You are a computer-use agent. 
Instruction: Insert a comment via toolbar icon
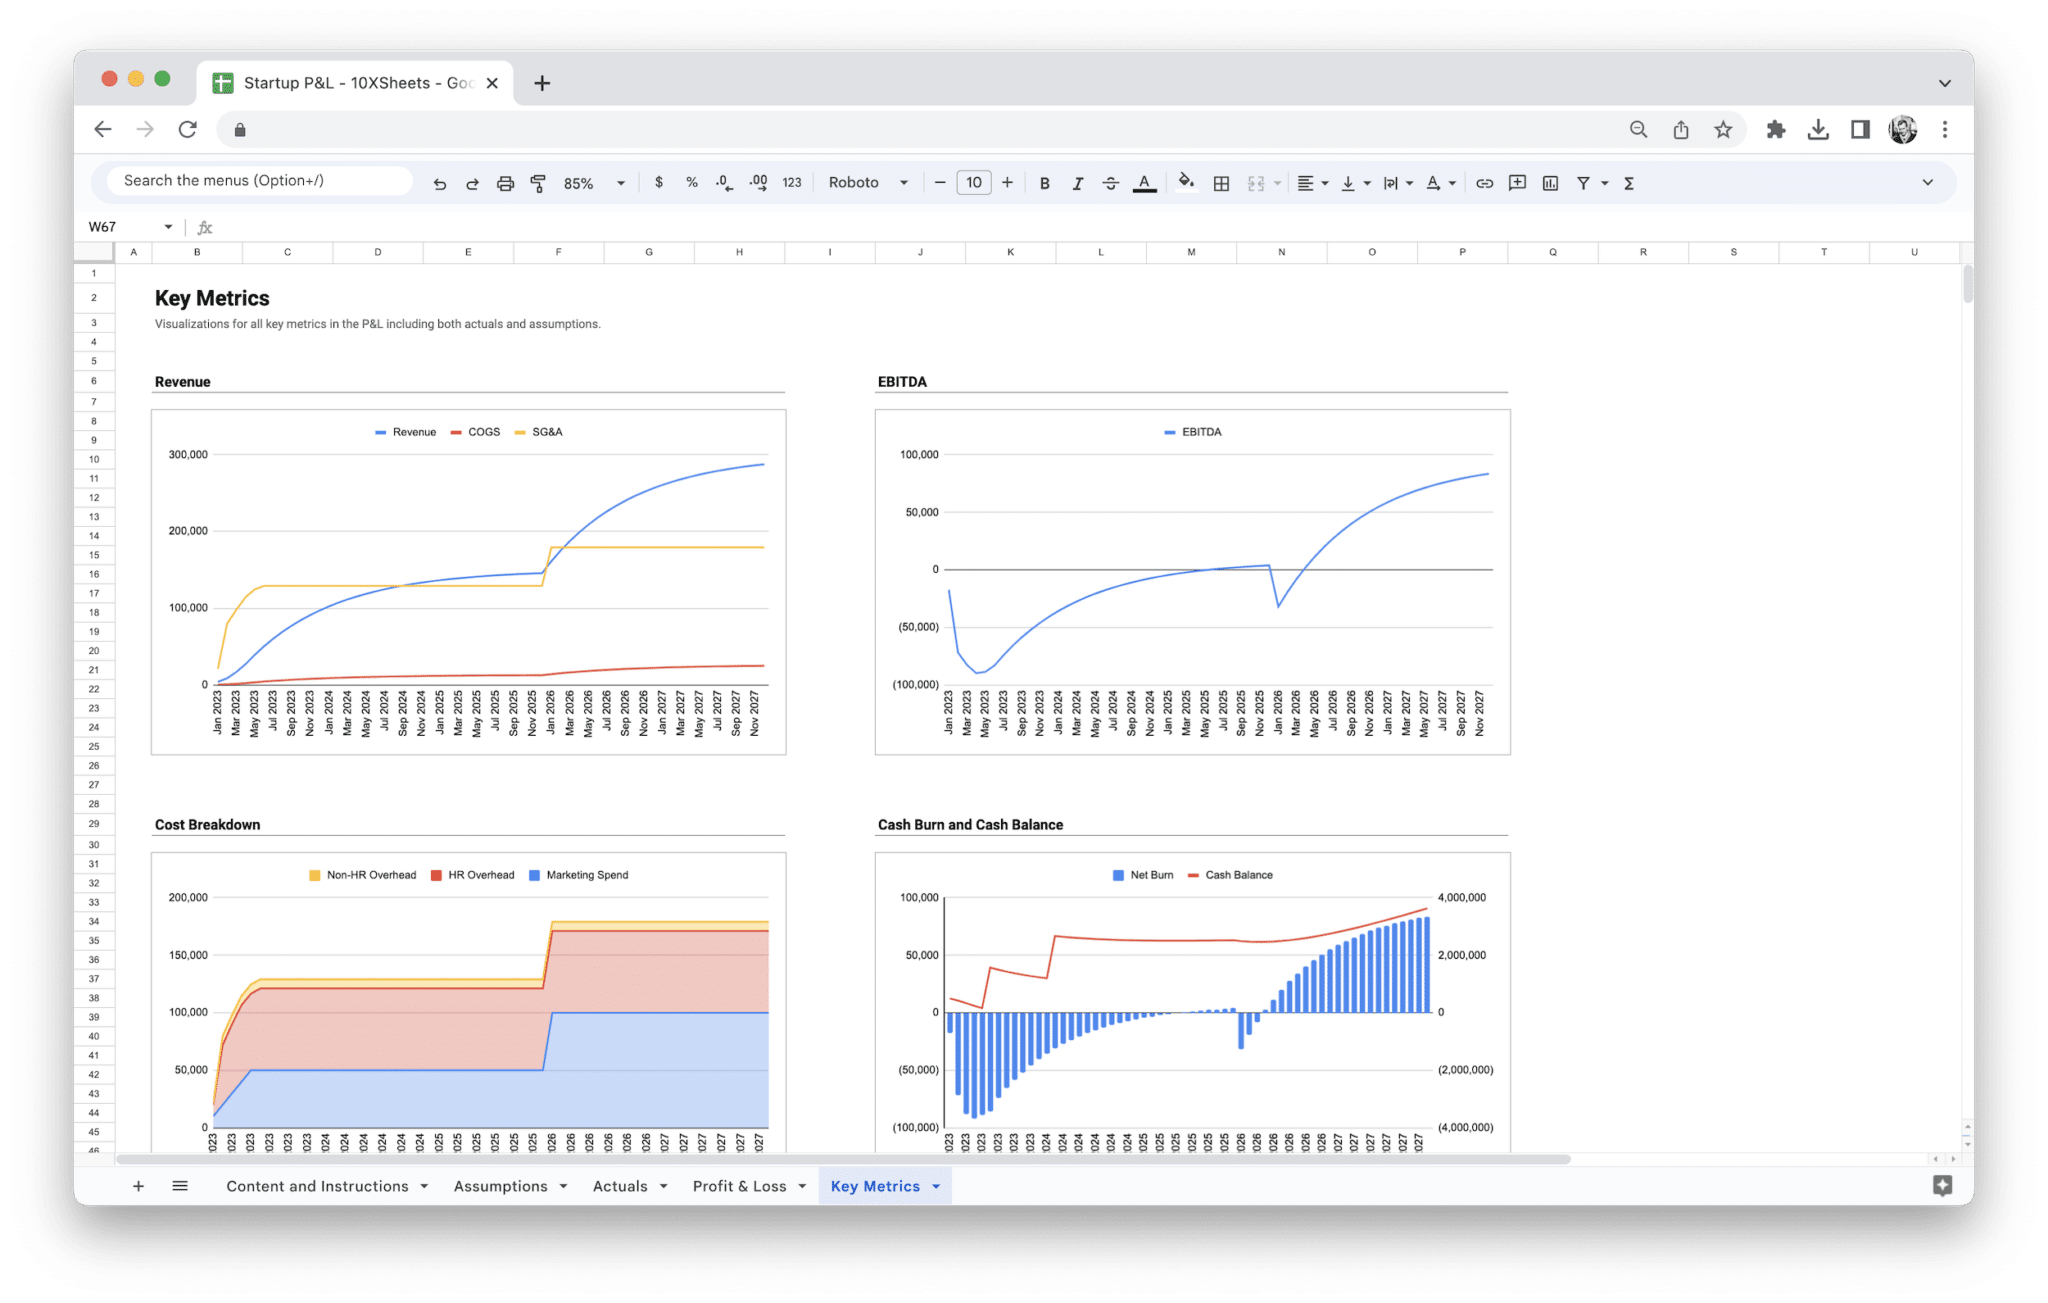point(1517,183)
